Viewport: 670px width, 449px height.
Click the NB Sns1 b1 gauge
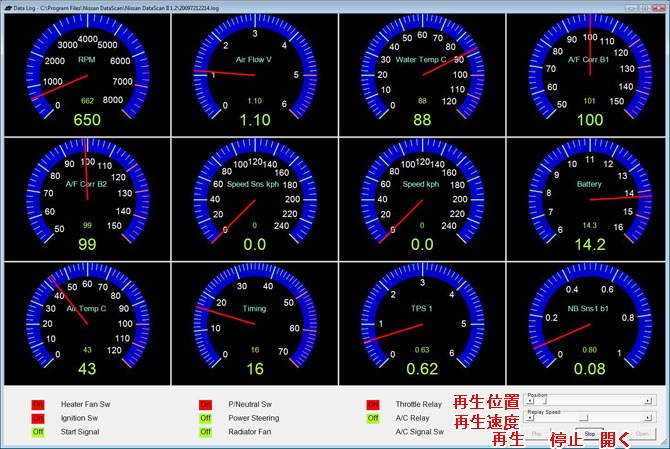coord(589,321)
